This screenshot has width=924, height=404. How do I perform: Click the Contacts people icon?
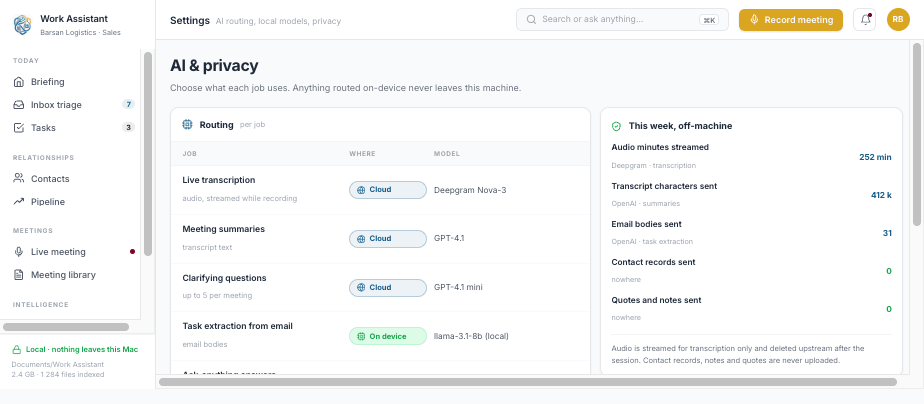tap(19, 178)
